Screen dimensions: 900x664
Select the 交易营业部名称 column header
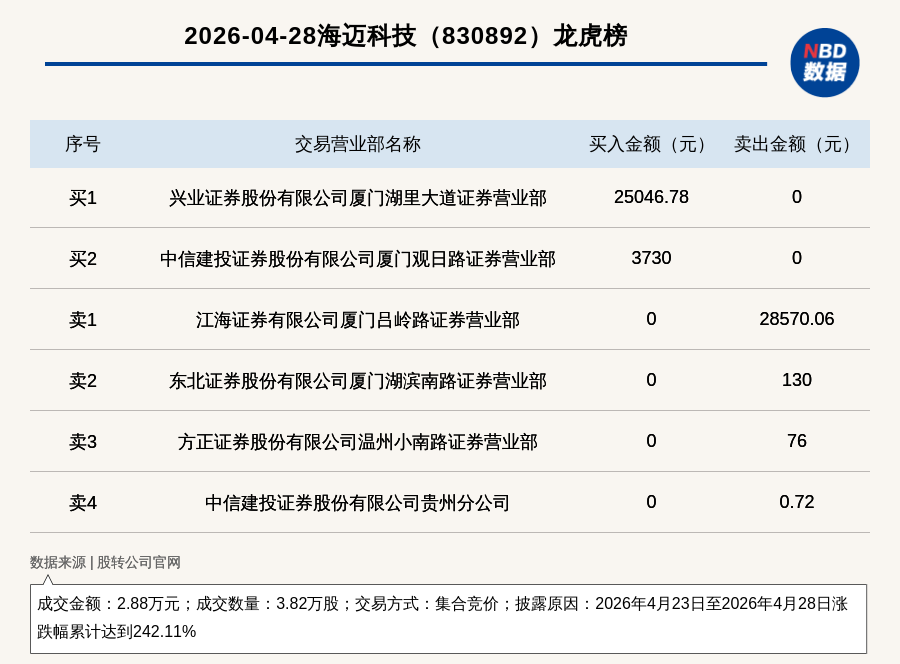click(x=358, y=144)
